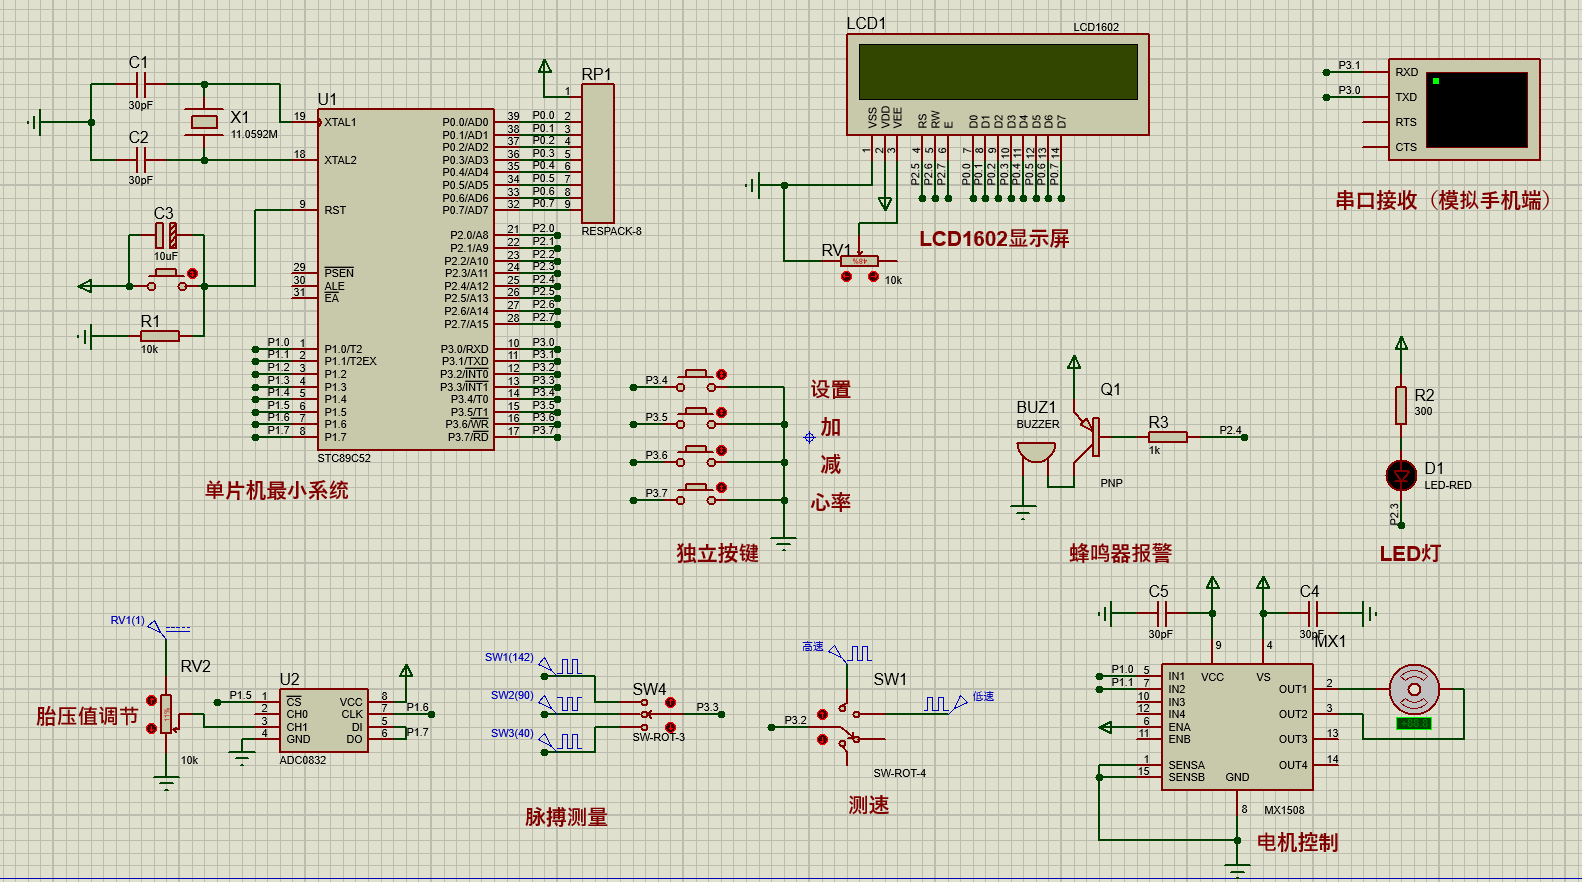
Task: Toggle the latch dot on the P3.7 心率 button
Action: (722, 488)
